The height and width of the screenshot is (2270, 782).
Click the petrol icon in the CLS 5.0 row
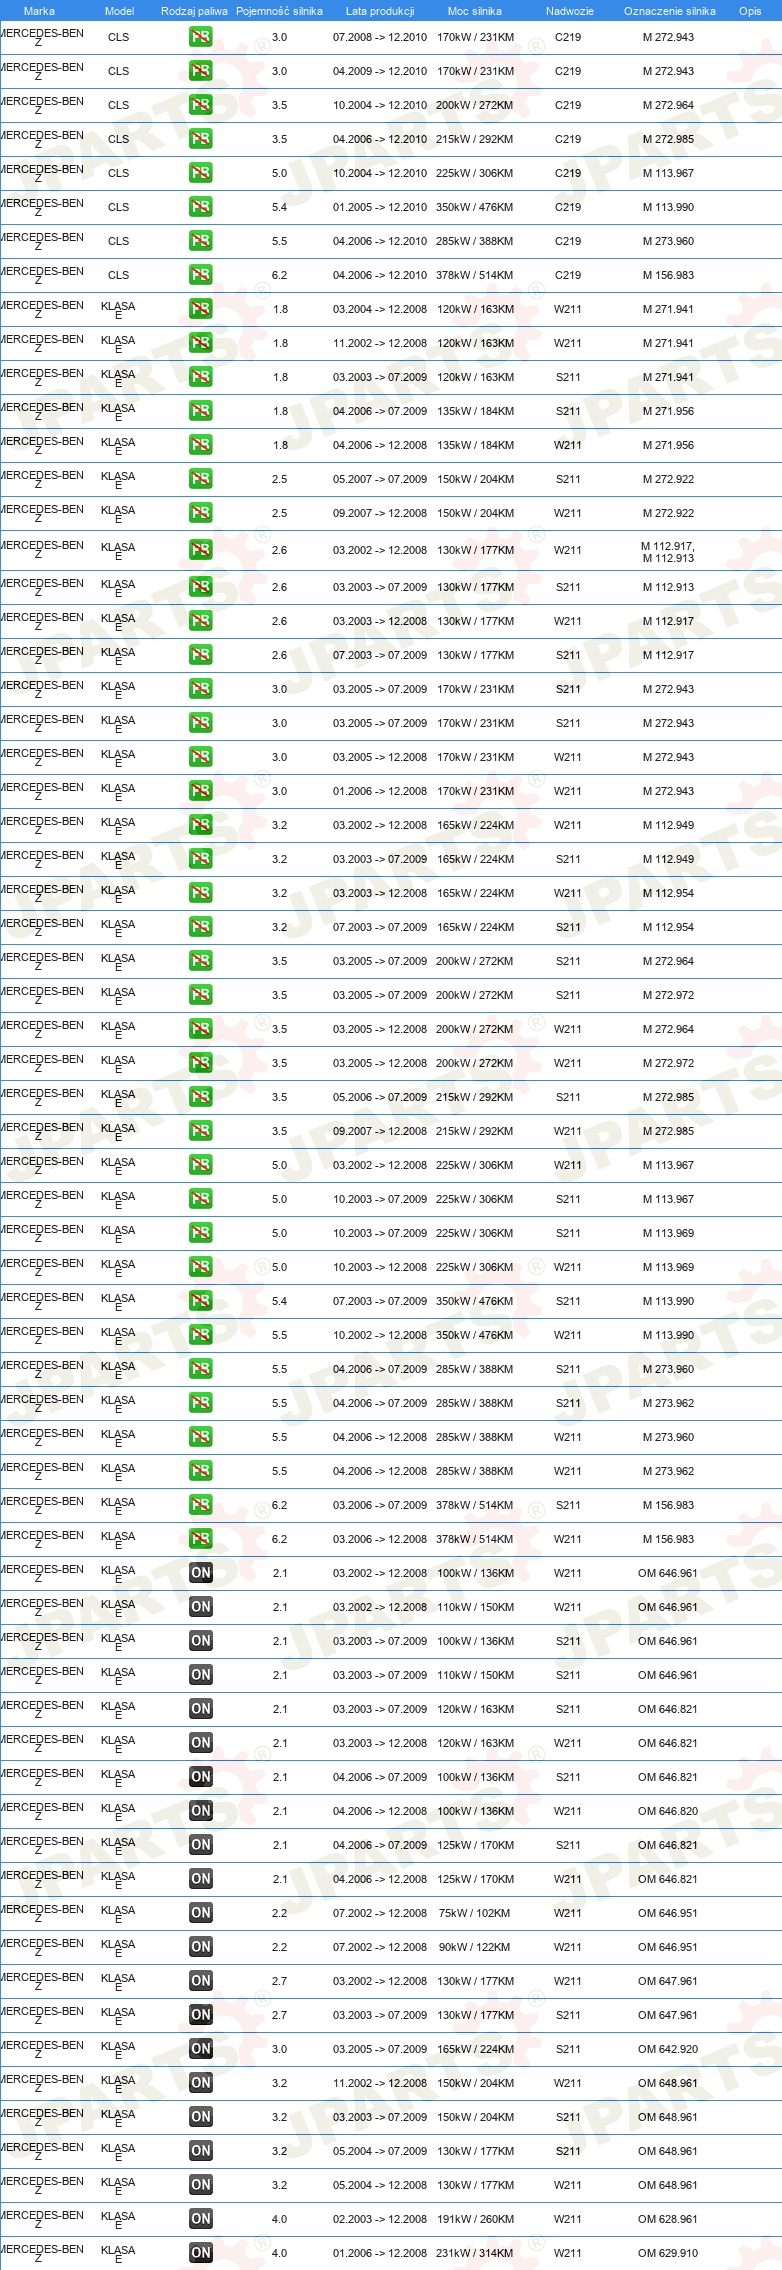pos(200,173)
